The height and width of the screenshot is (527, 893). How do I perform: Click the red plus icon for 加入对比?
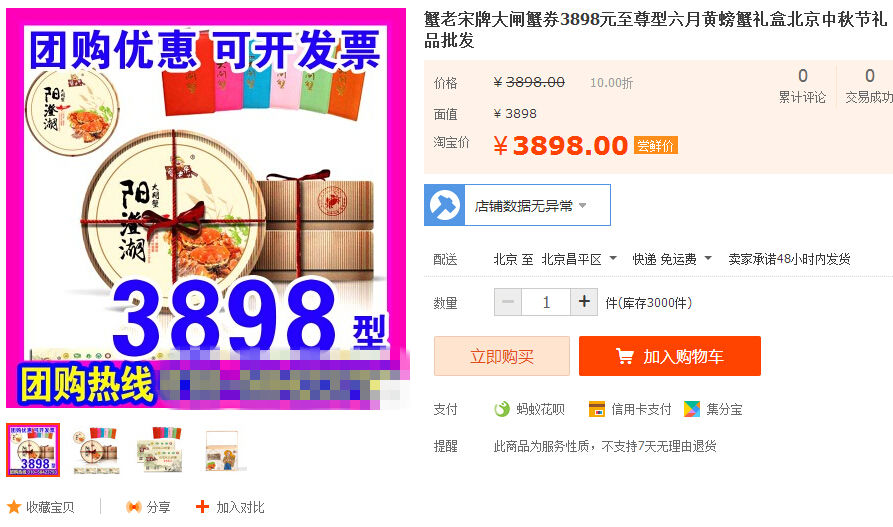click(202, 506)
